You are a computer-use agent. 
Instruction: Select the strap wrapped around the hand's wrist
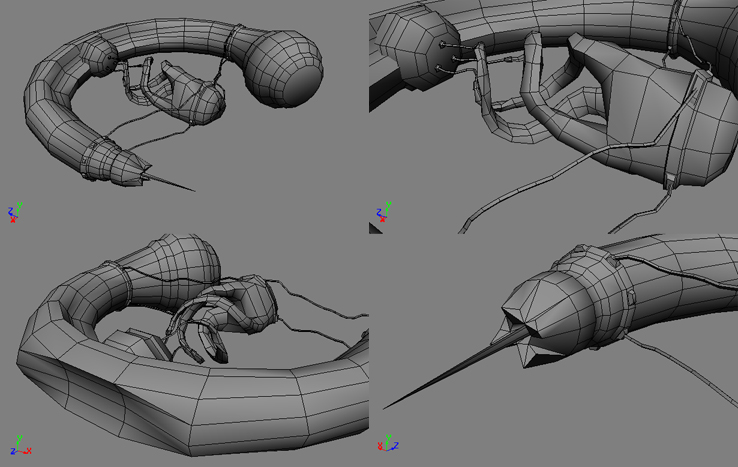point(692,130)
